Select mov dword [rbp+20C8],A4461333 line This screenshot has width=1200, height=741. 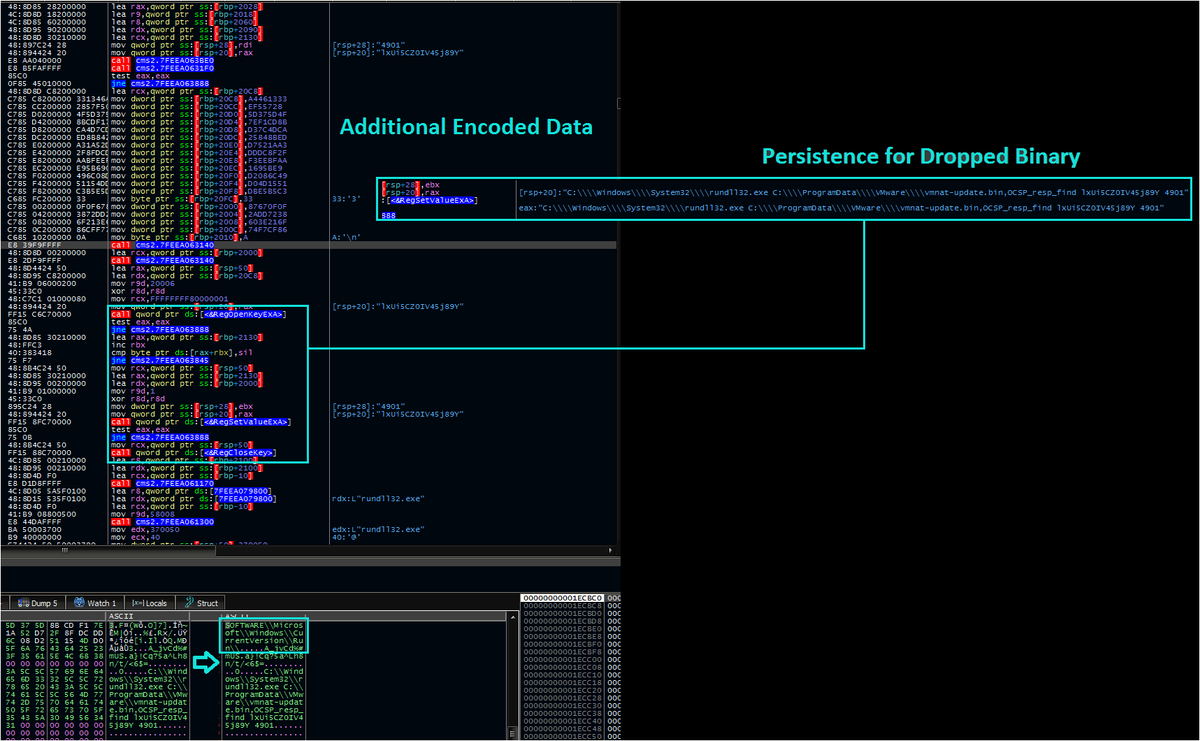[199, 101]
